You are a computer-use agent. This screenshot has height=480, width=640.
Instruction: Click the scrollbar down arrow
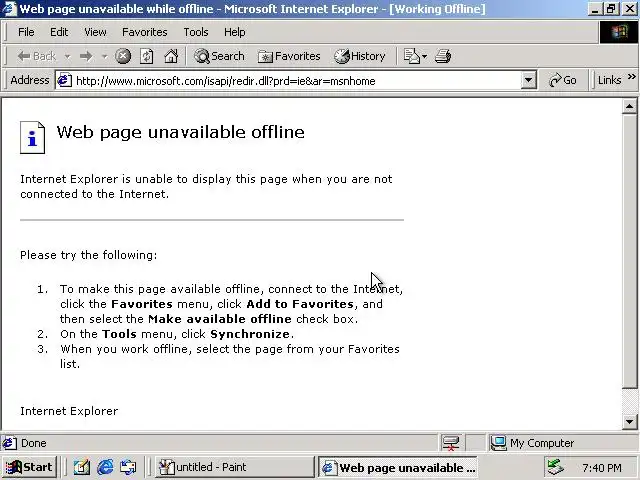(629, 422)
